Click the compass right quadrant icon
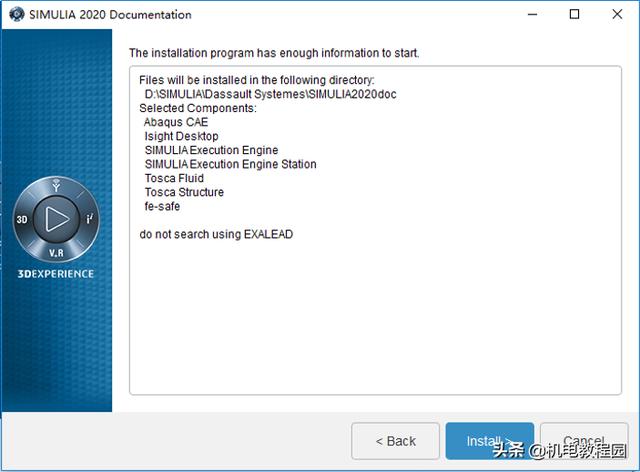The image size is (640, 472). [90, 219]
